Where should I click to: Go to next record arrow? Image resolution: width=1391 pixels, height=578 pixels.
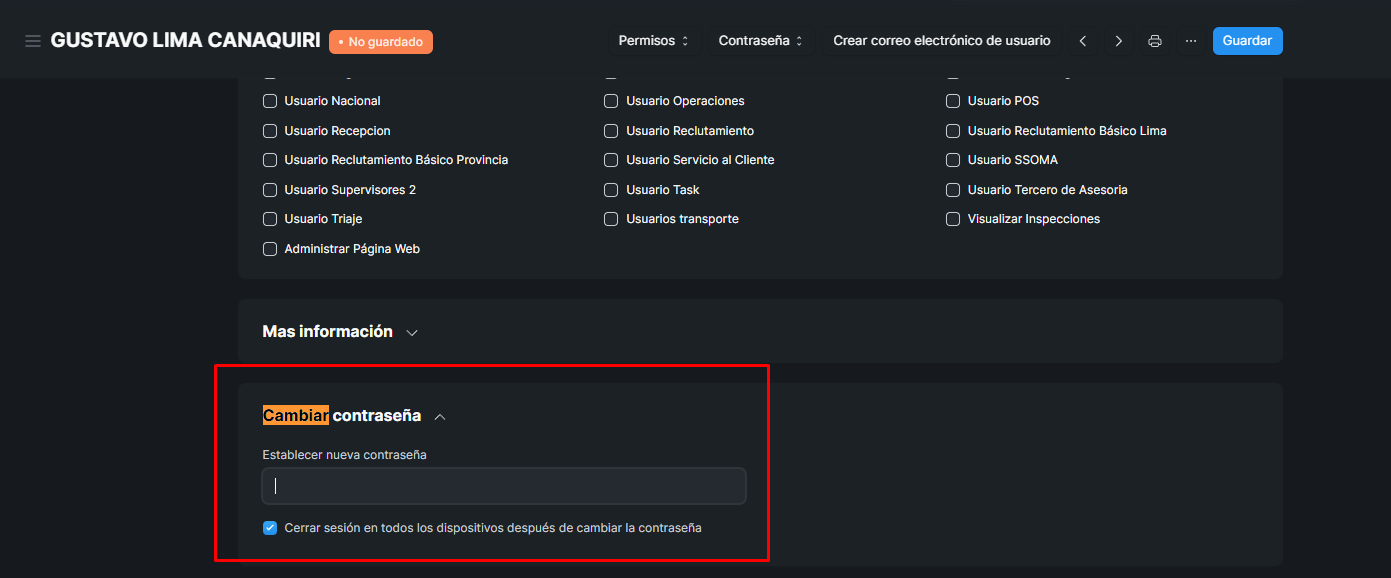[1118, 41]
